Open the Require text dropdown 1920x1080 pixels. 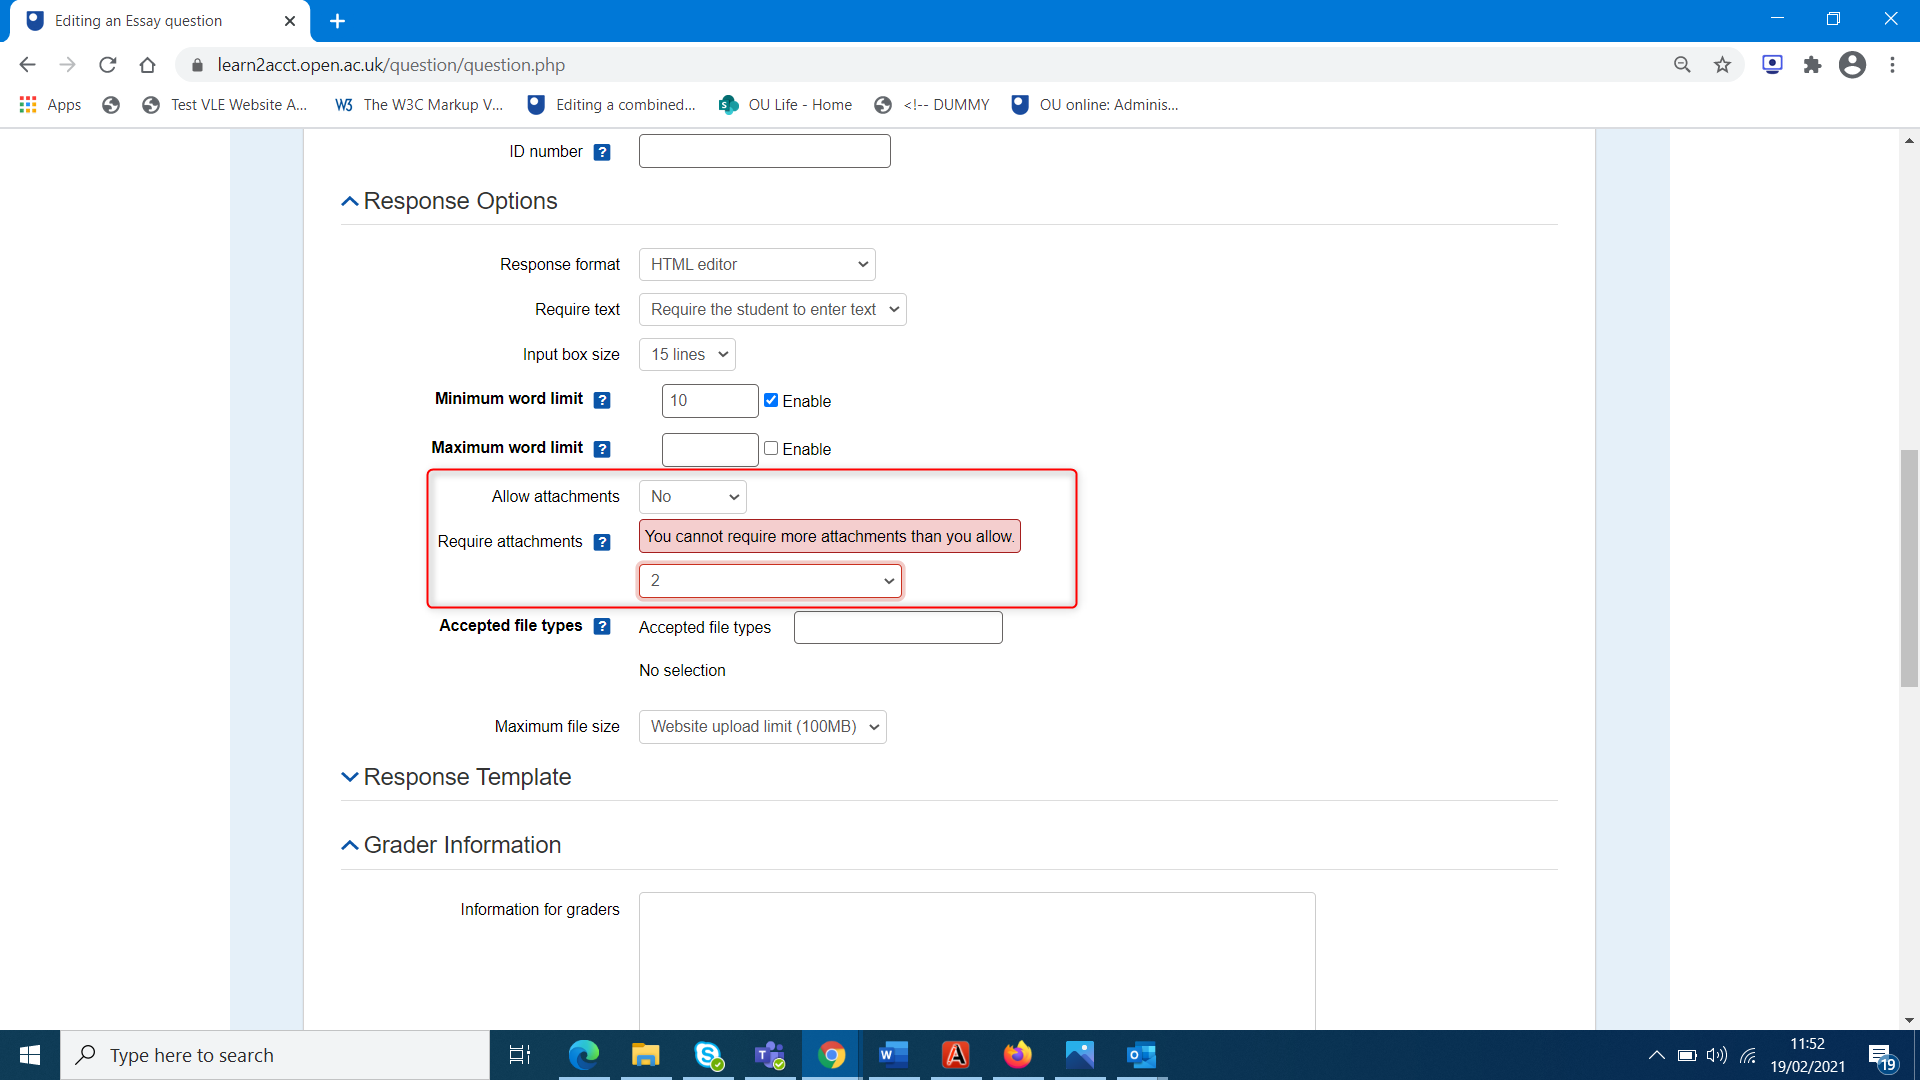tap(773, 310)
